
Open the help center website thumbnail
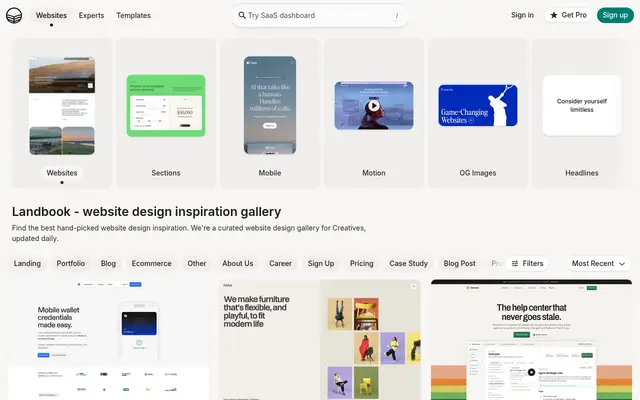coord(531,340)
